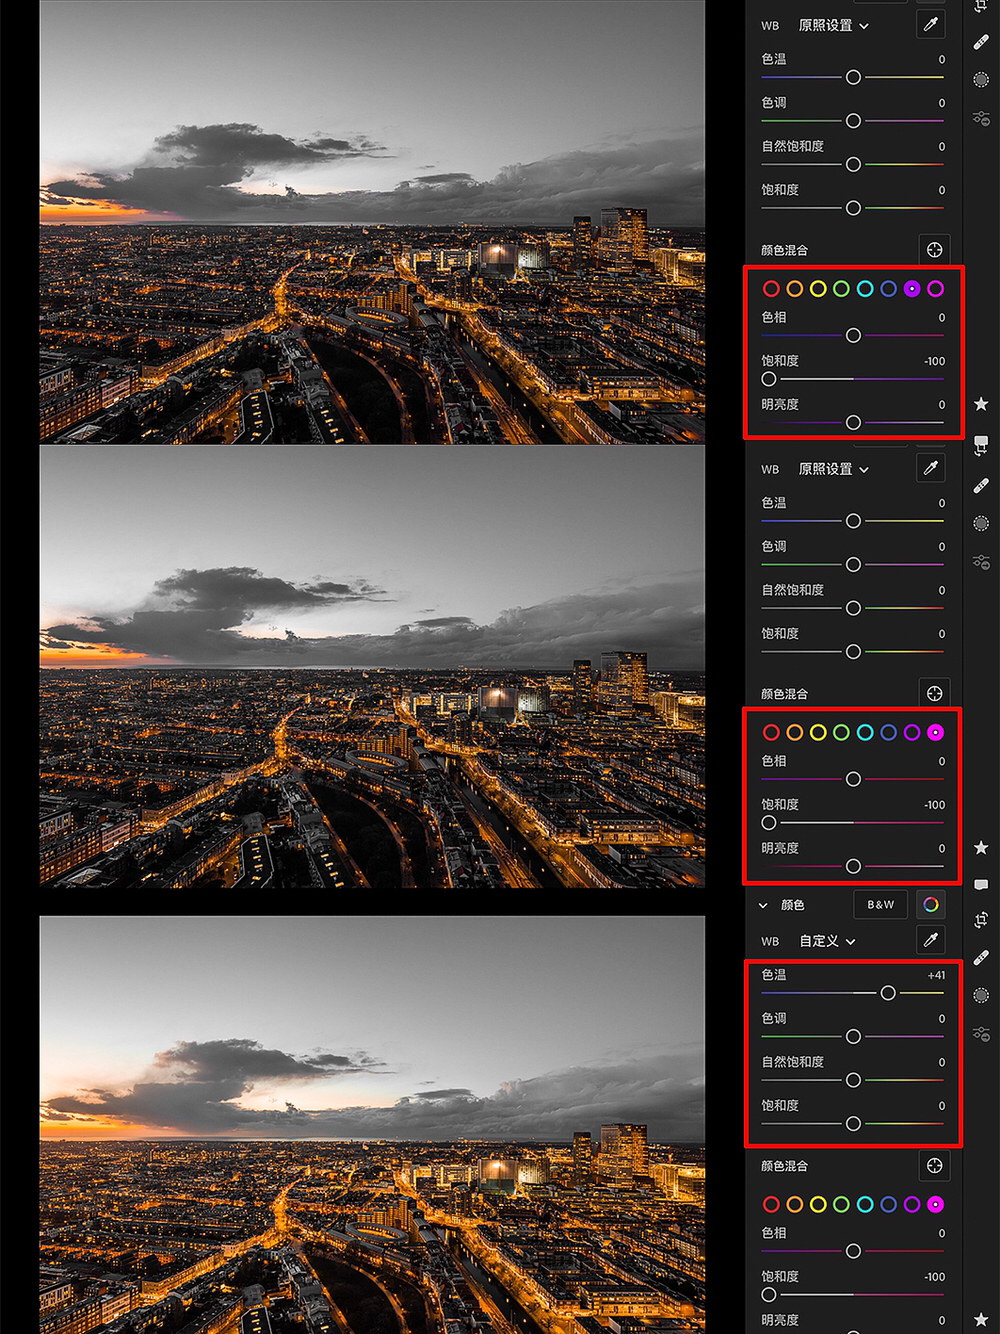Collapse the 颜色 section chevron
1000x1334 pixels.
(763, 905)
